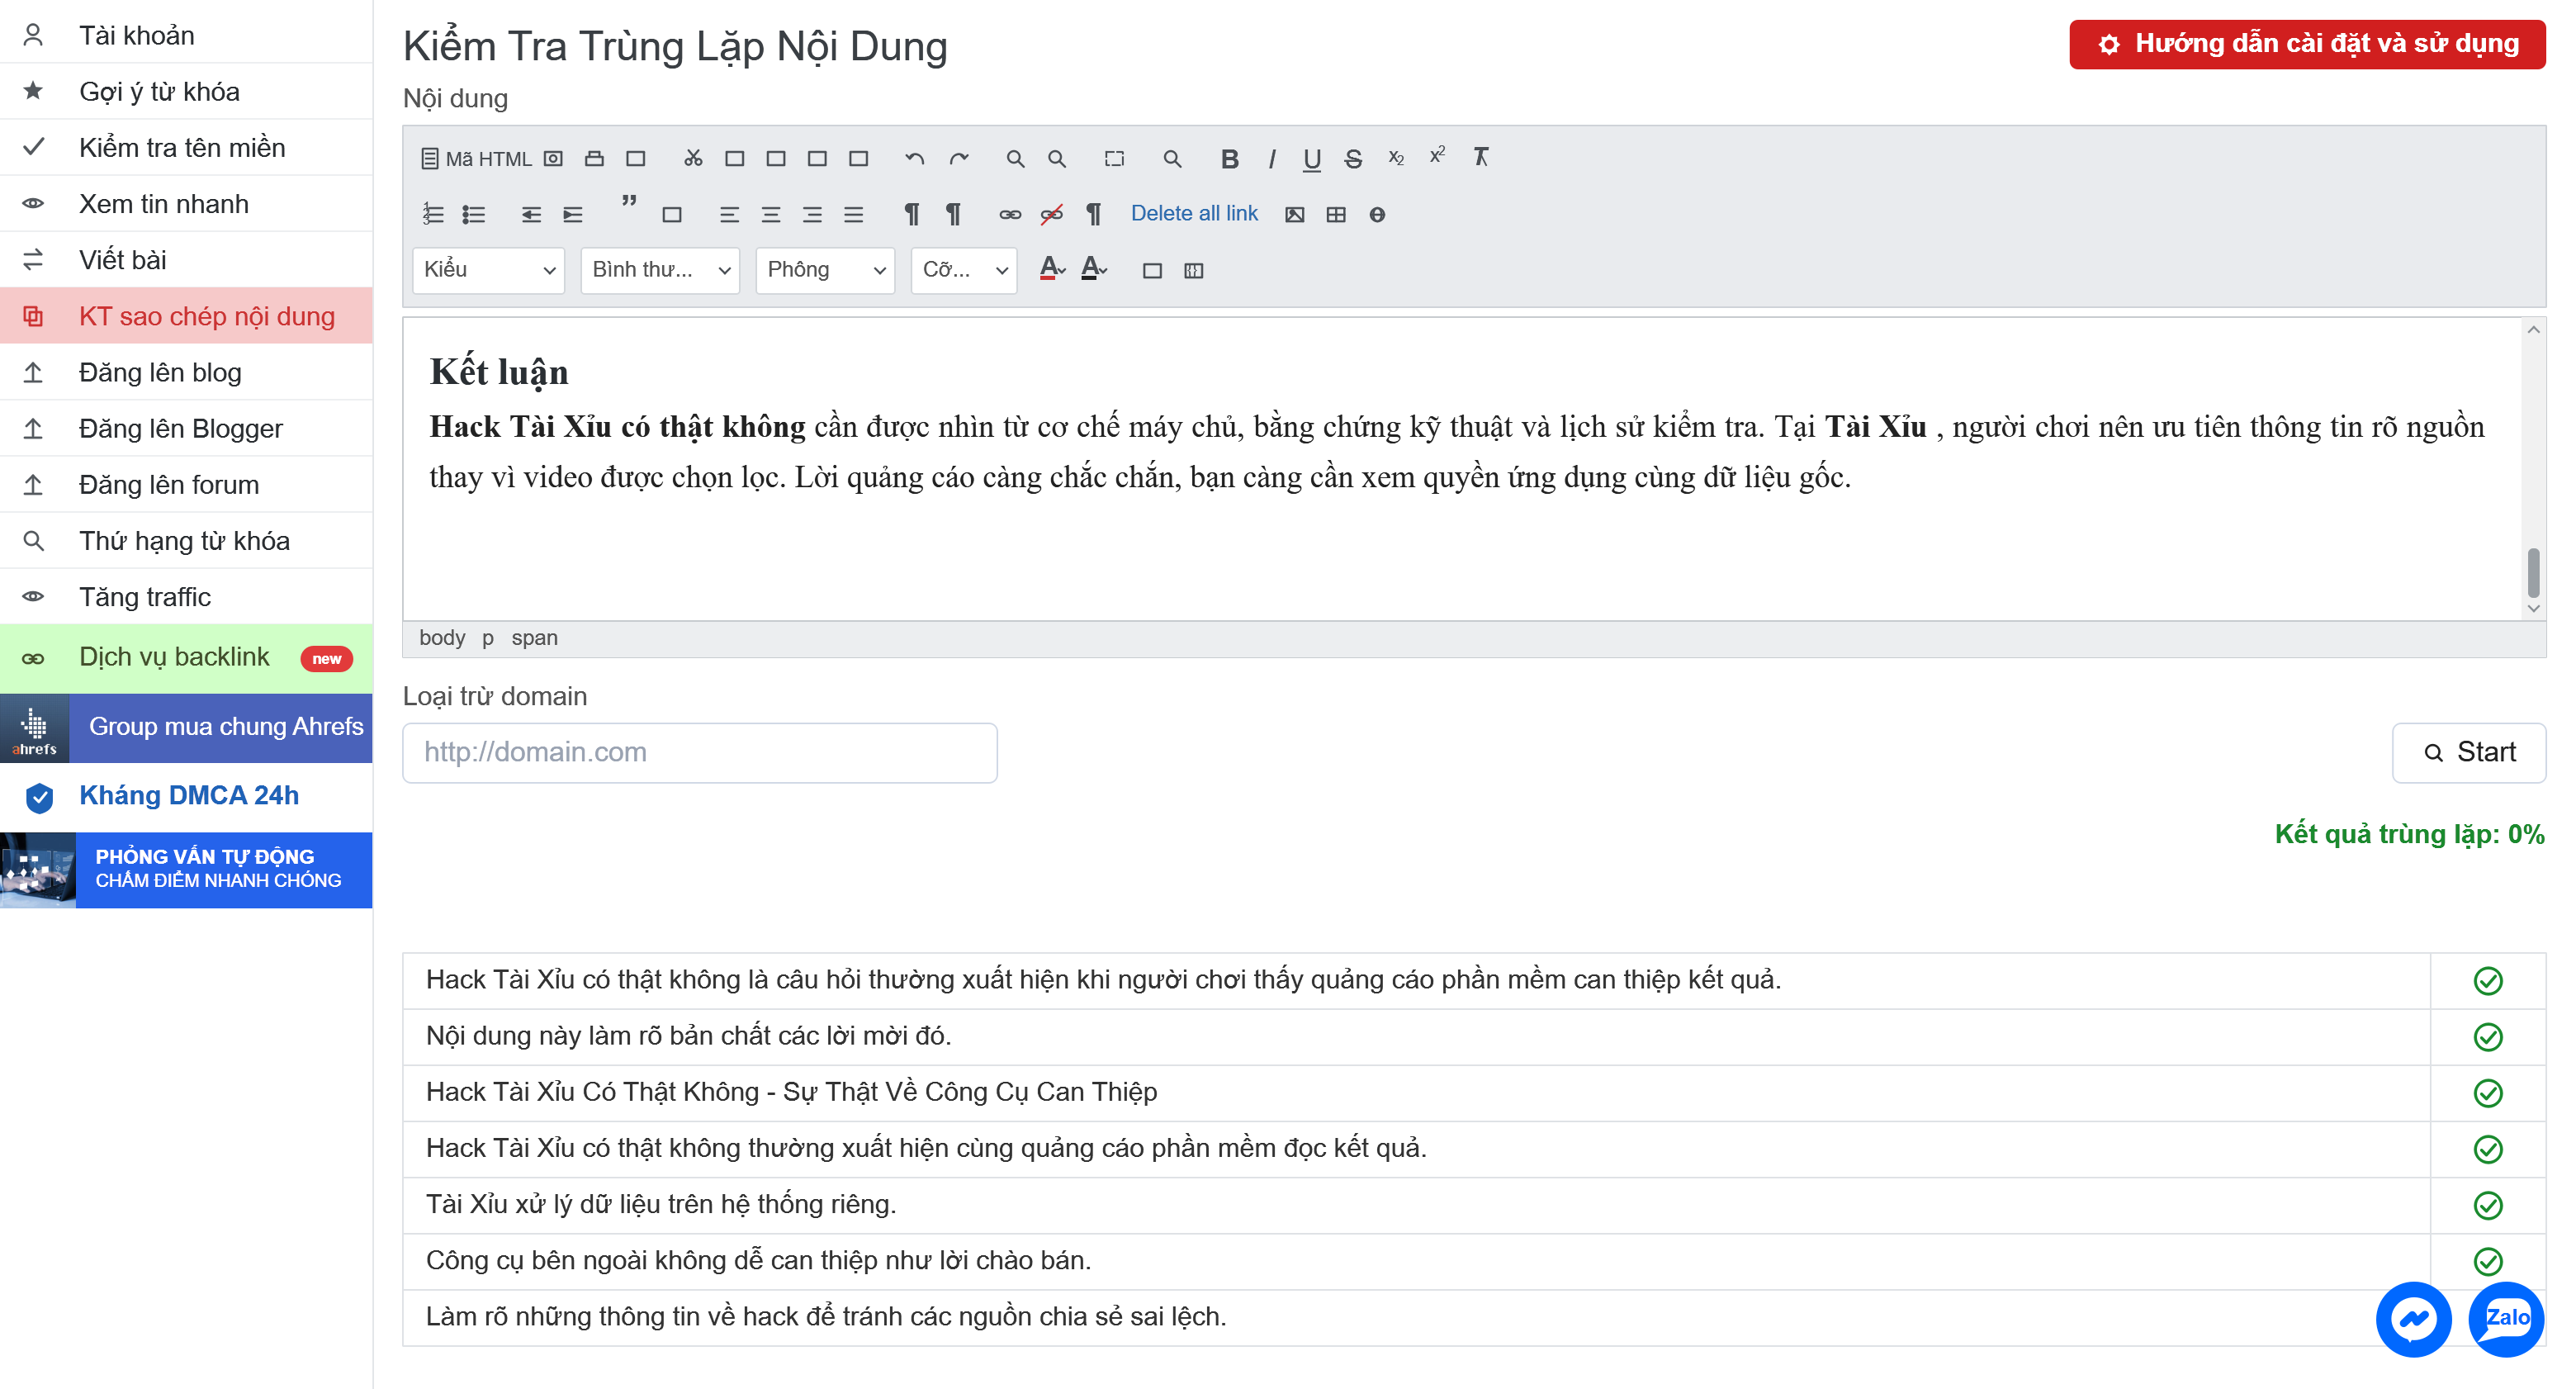Toggle italic formatting
The height and width of the screenshot is (1389, 2576).
coord(1272,159)
